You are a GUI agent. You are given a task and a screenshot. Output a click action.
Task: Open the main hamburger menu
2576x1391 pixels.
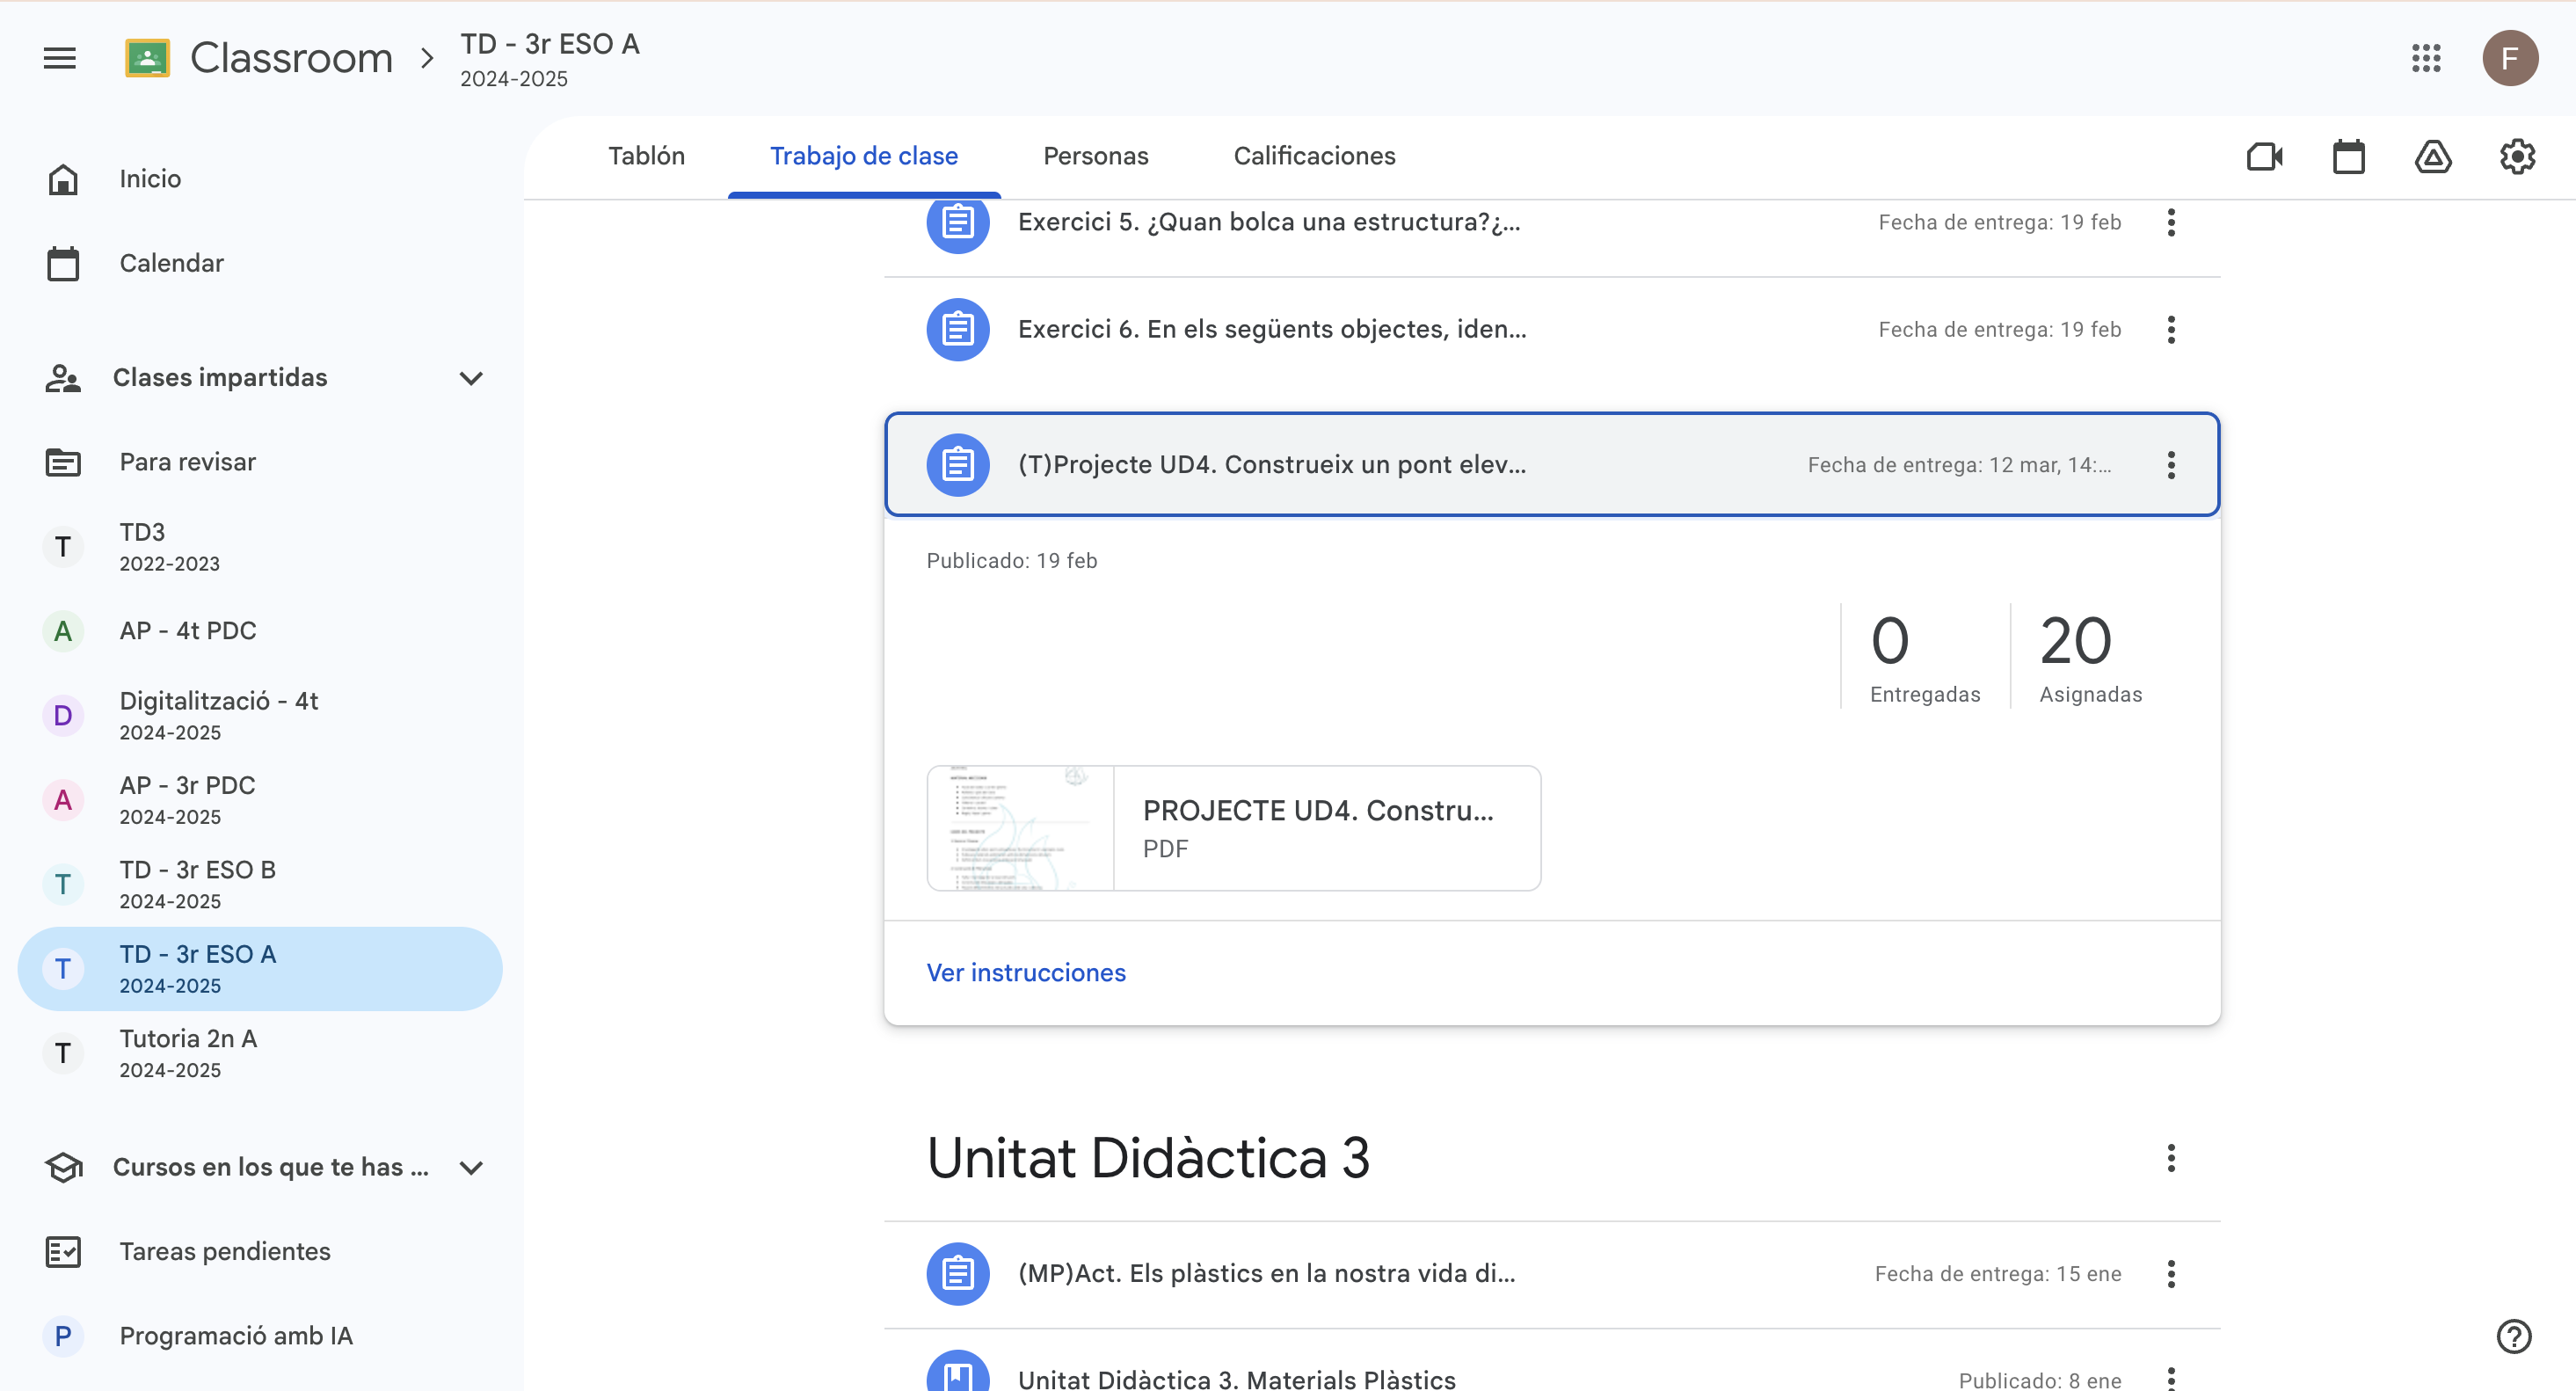coord(60,58)
